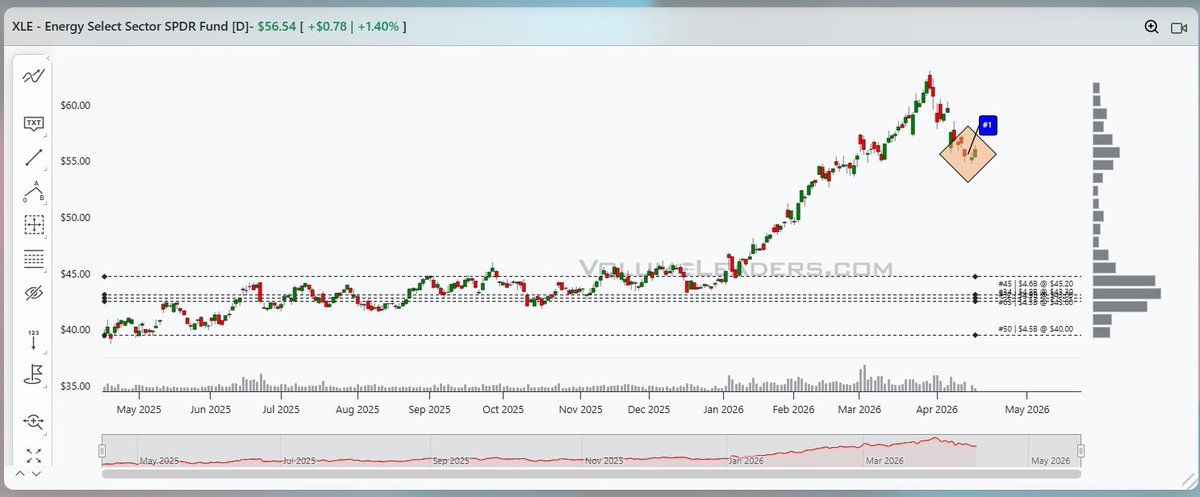Click the longest volume profile bar near $43
Viewport: 1200px width, 497px height.
[x=1127, y=293]
